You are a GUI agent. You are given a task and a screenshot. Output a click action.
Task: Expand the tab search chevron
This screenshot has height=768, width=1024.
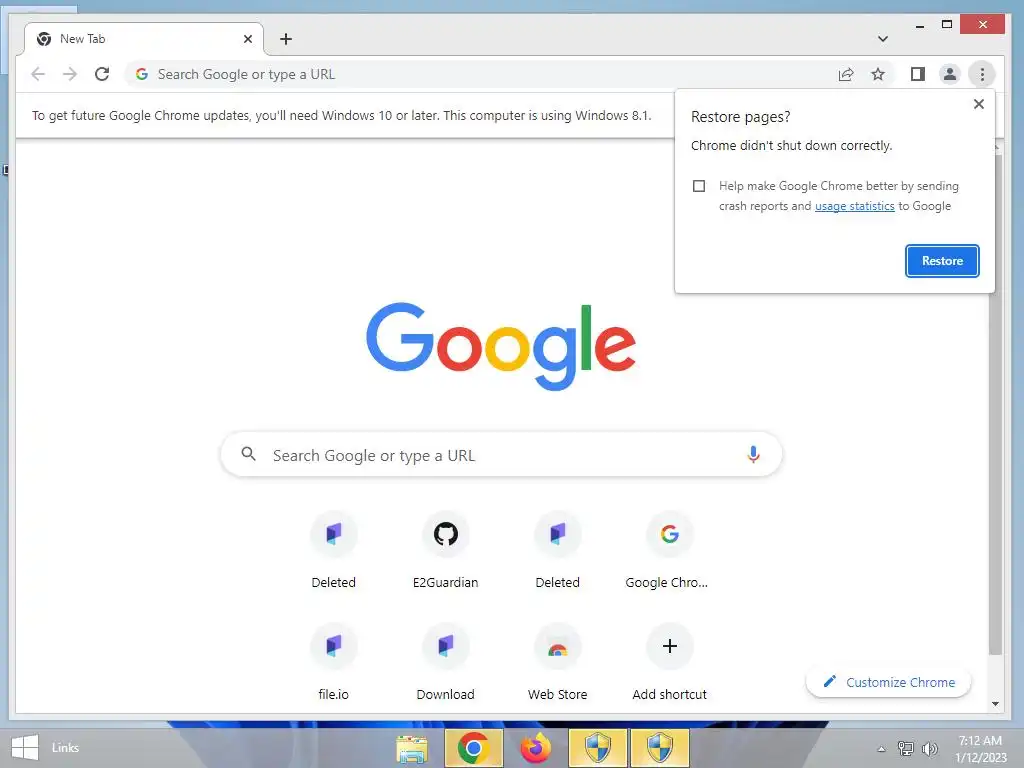(883, 39)
